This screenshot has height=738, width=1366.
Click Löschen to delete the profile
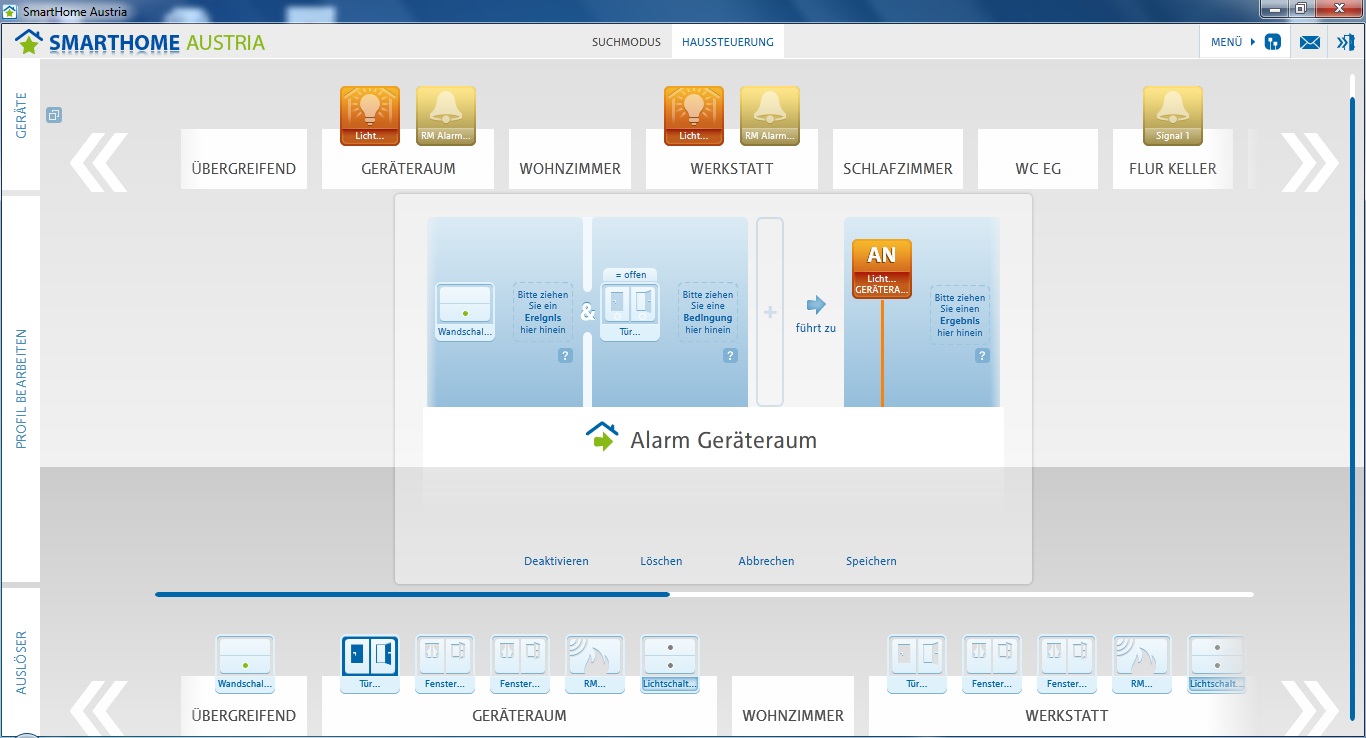(661, 561)
